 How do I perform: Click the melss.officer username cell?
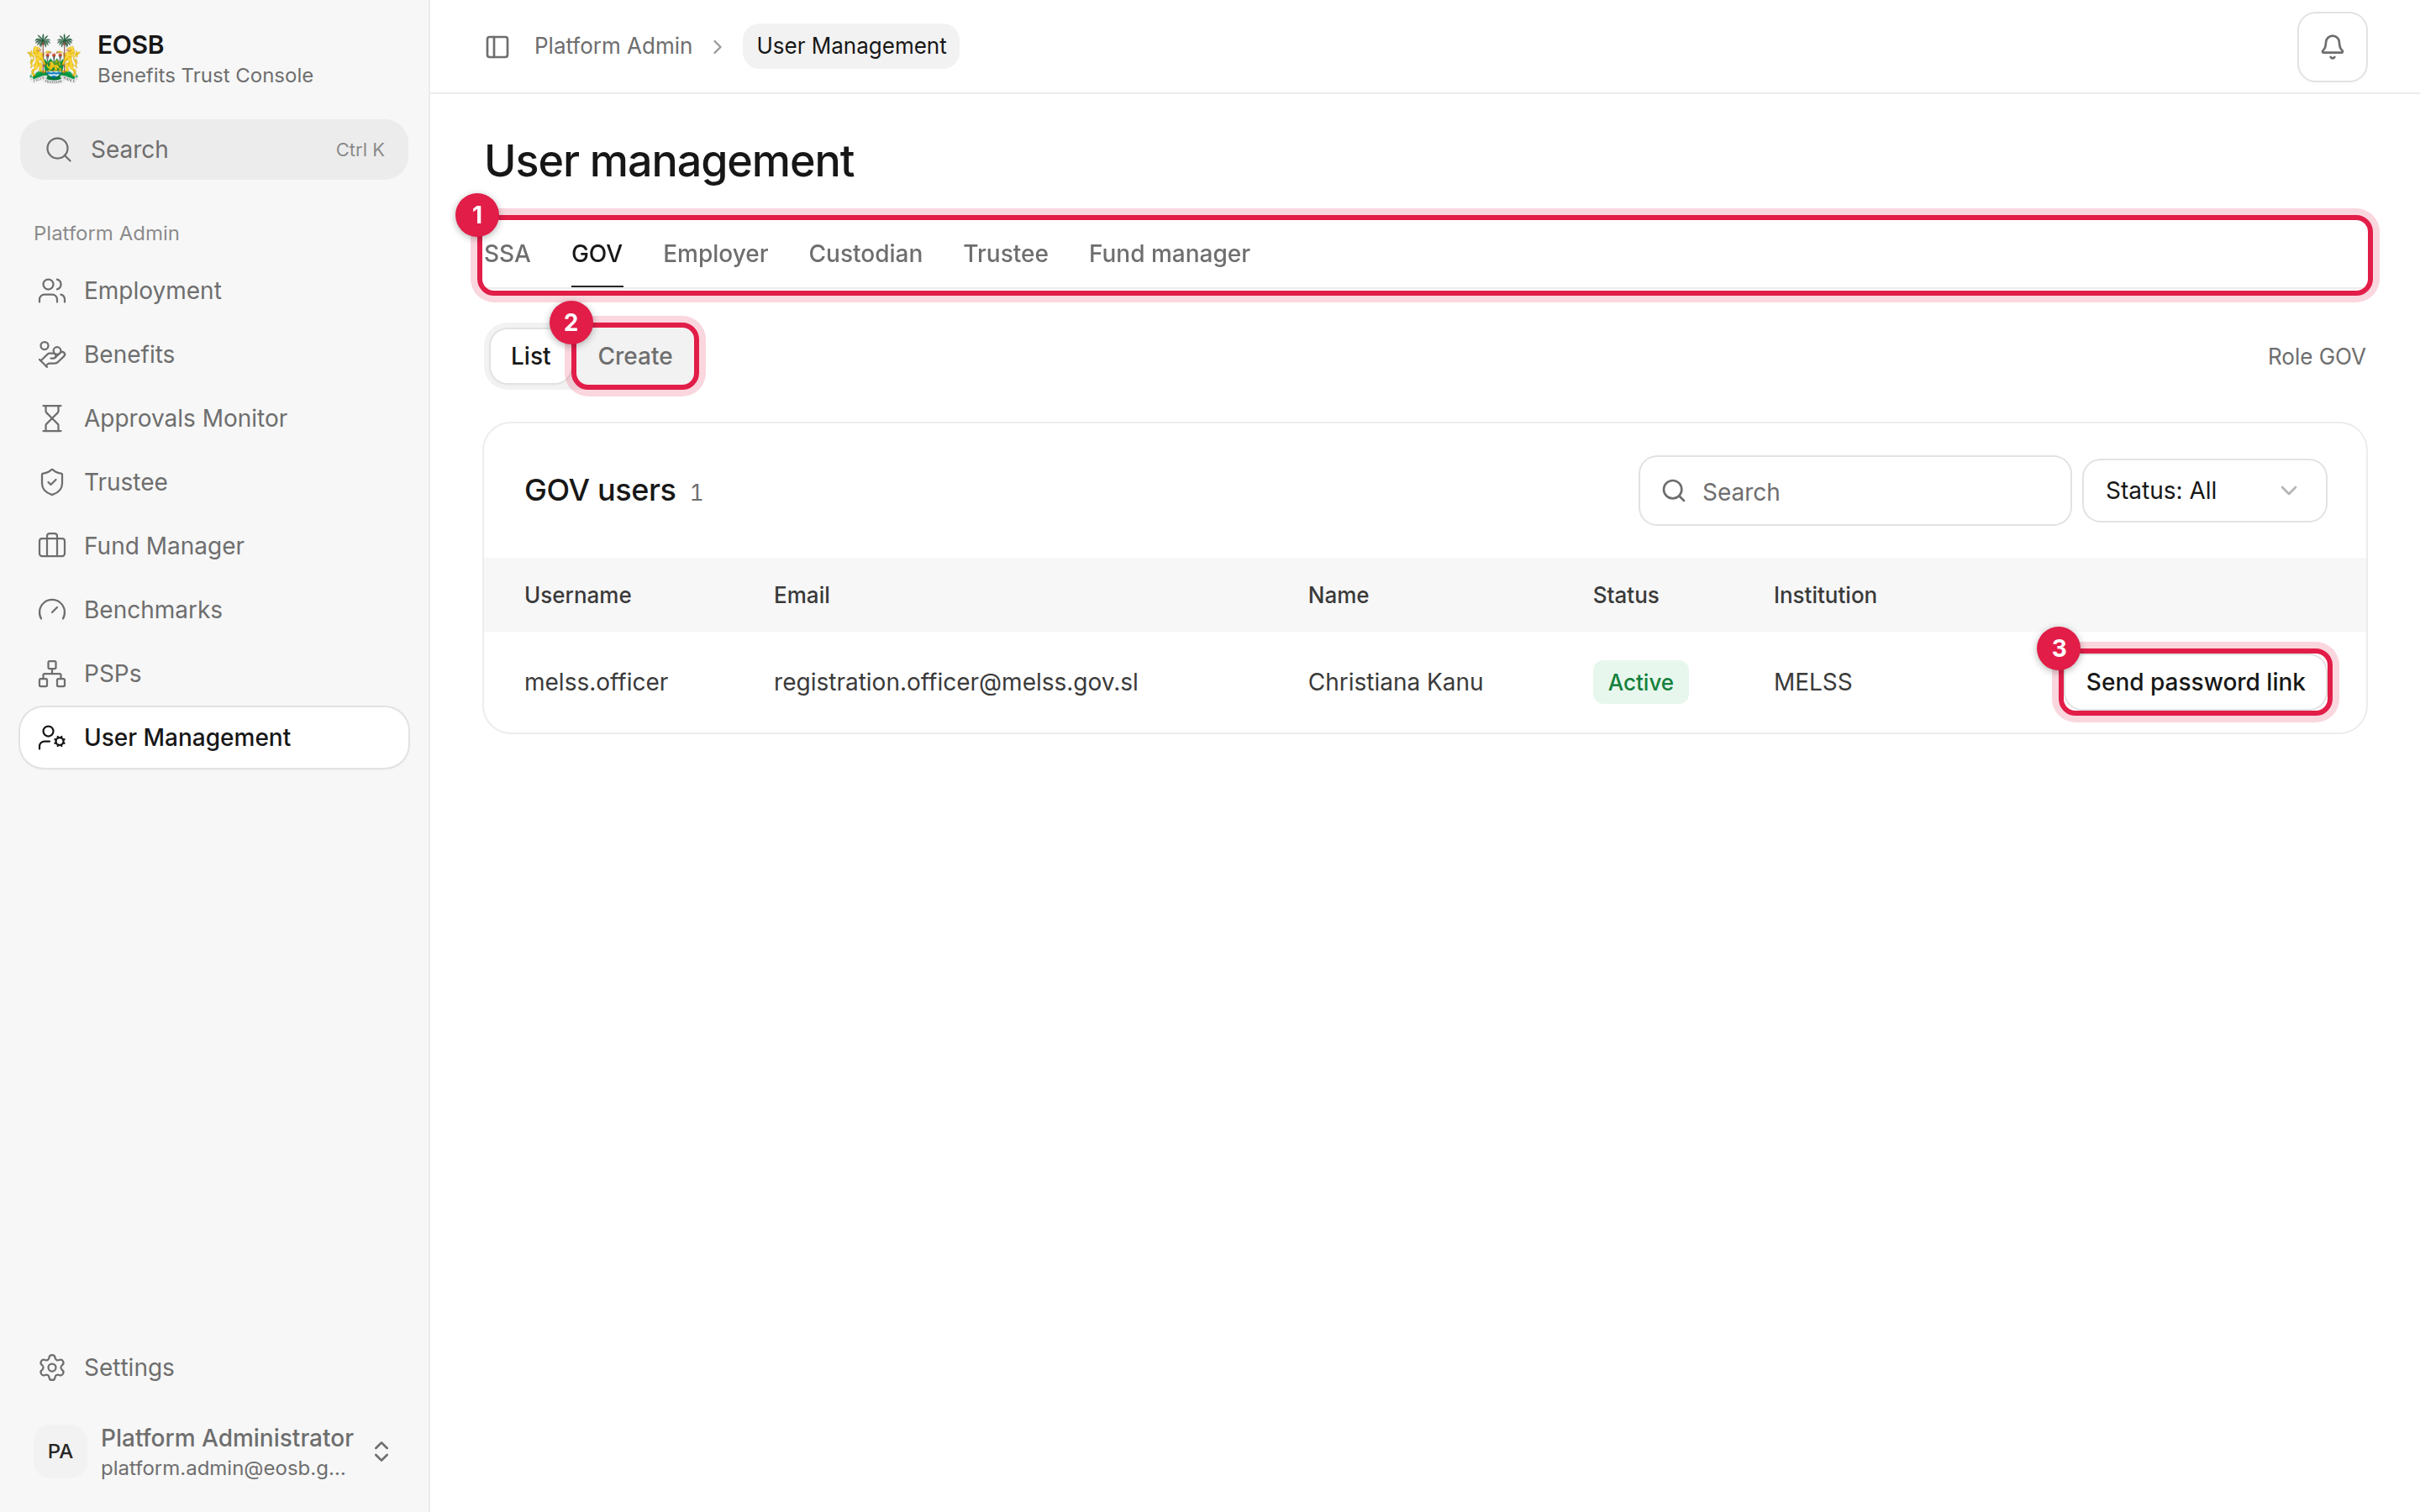click(595, 682)
